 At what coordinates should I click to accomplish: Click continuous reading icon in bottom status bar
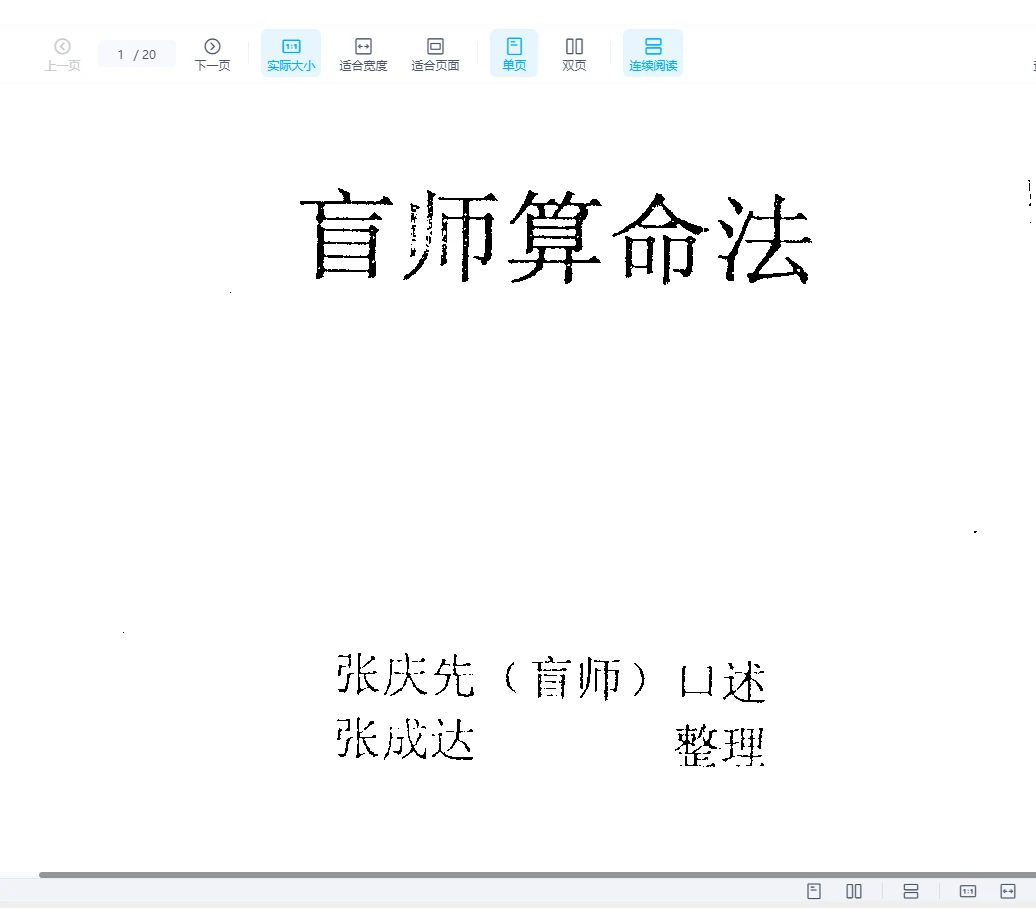(x=911, y=891)
